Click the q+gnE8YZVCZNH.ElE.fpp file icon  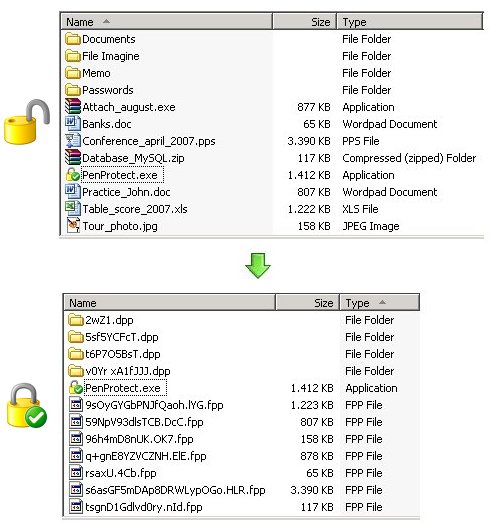[x=76, y=456]
